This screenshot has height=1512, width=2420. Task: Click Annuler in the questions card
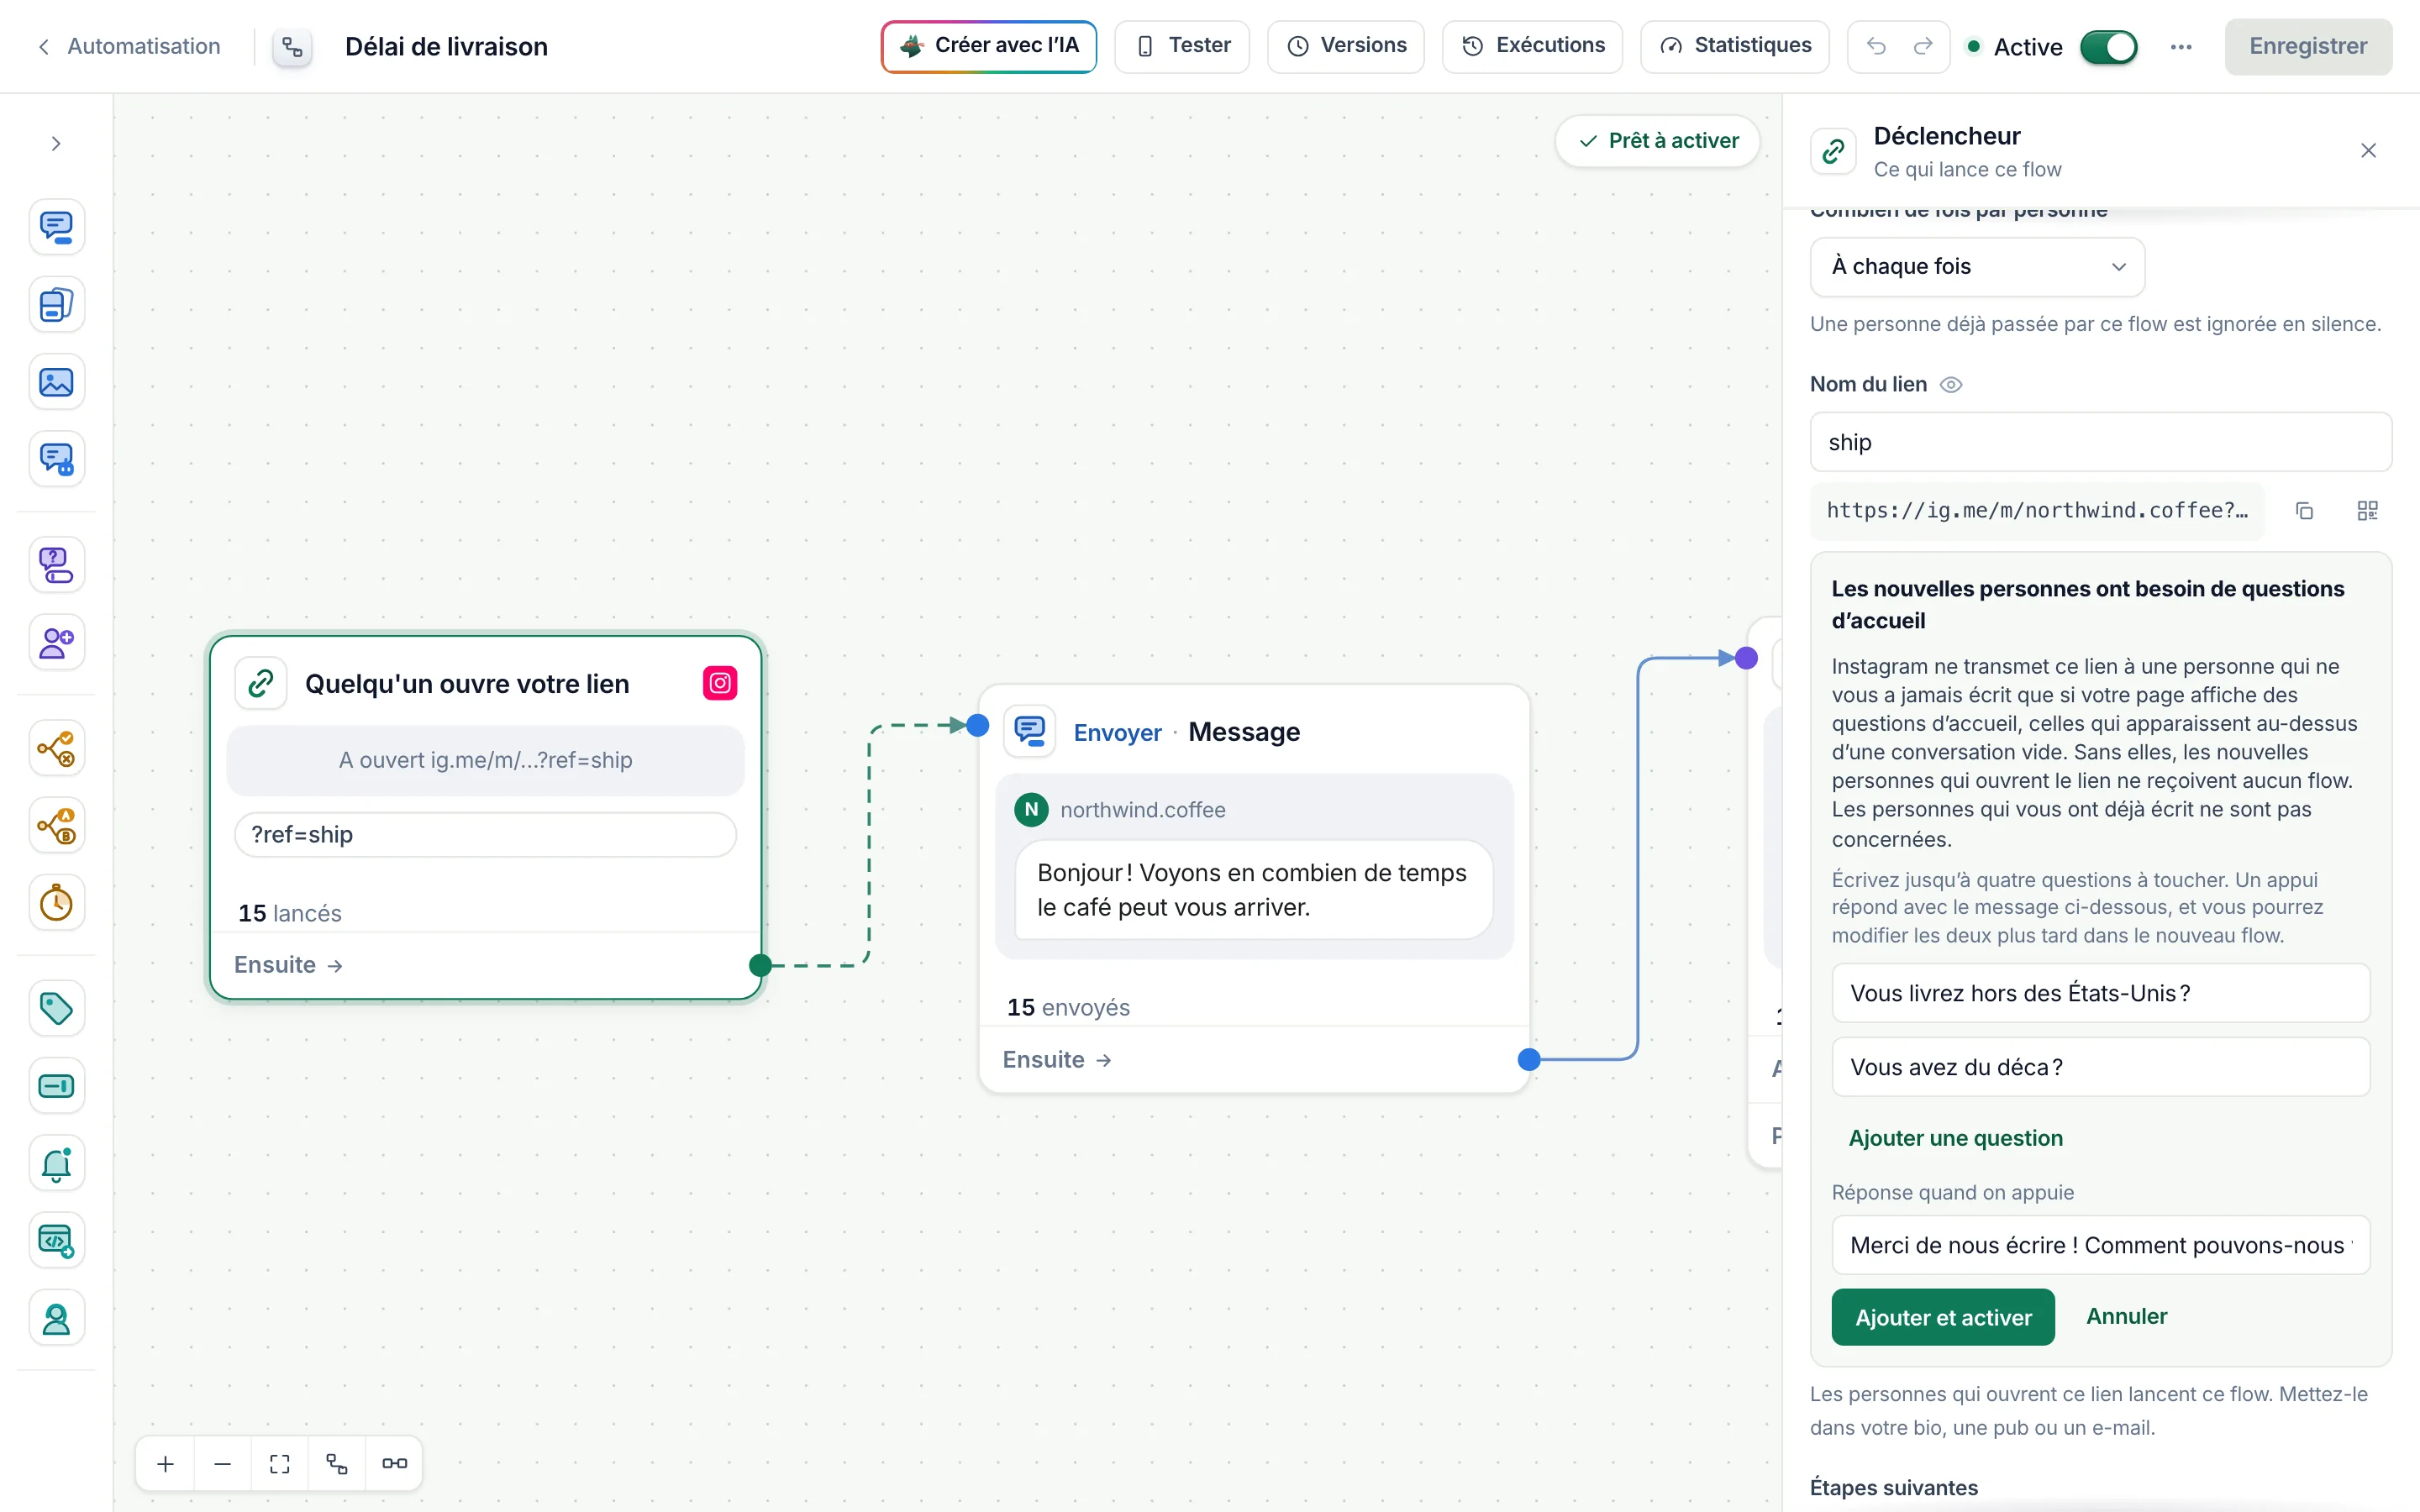pyautogui.click(x=2126, y=1316)
